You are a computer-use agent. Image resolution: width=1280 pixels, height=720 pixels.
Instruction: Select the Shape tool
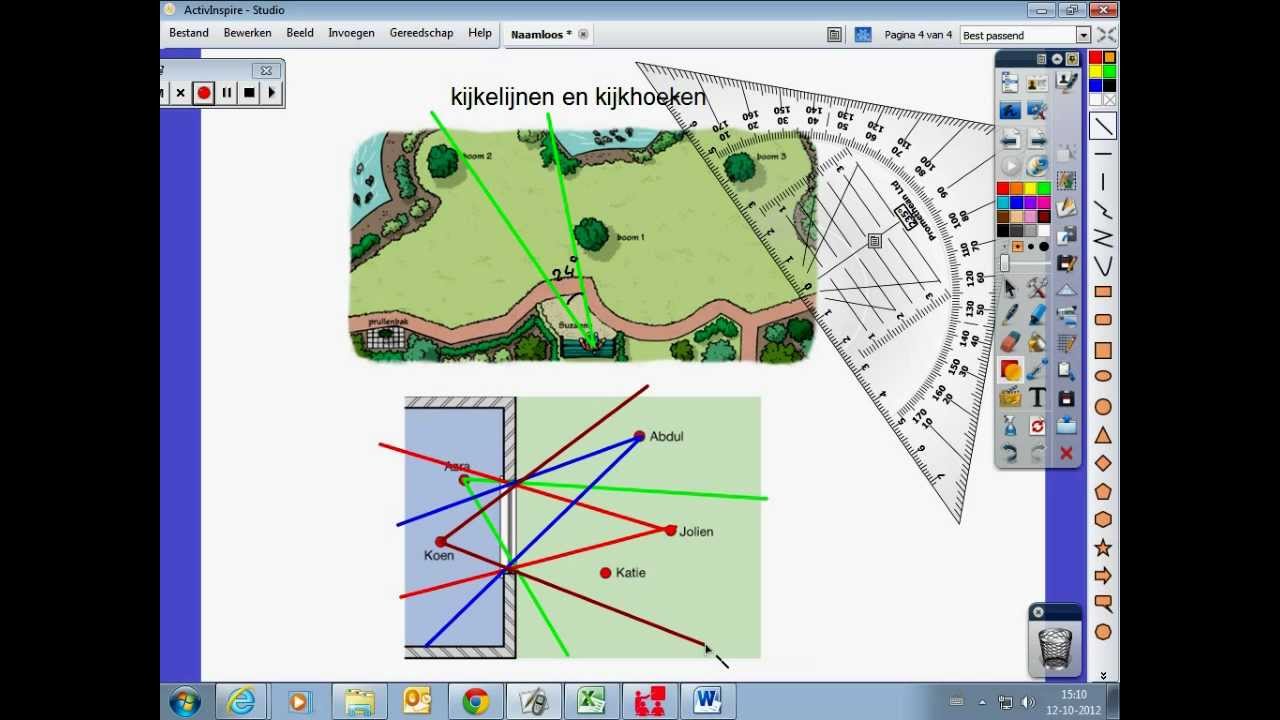[1010, 371]
